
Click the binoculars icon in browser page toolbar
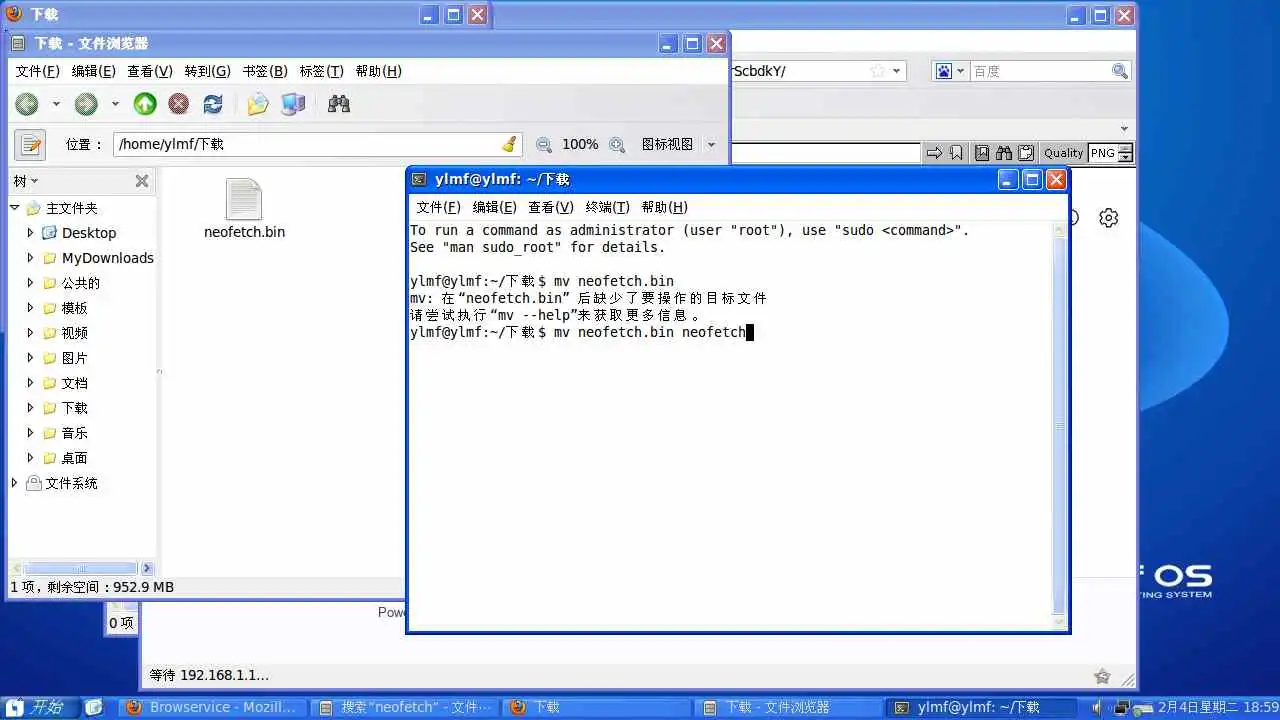coord(1004,153)
